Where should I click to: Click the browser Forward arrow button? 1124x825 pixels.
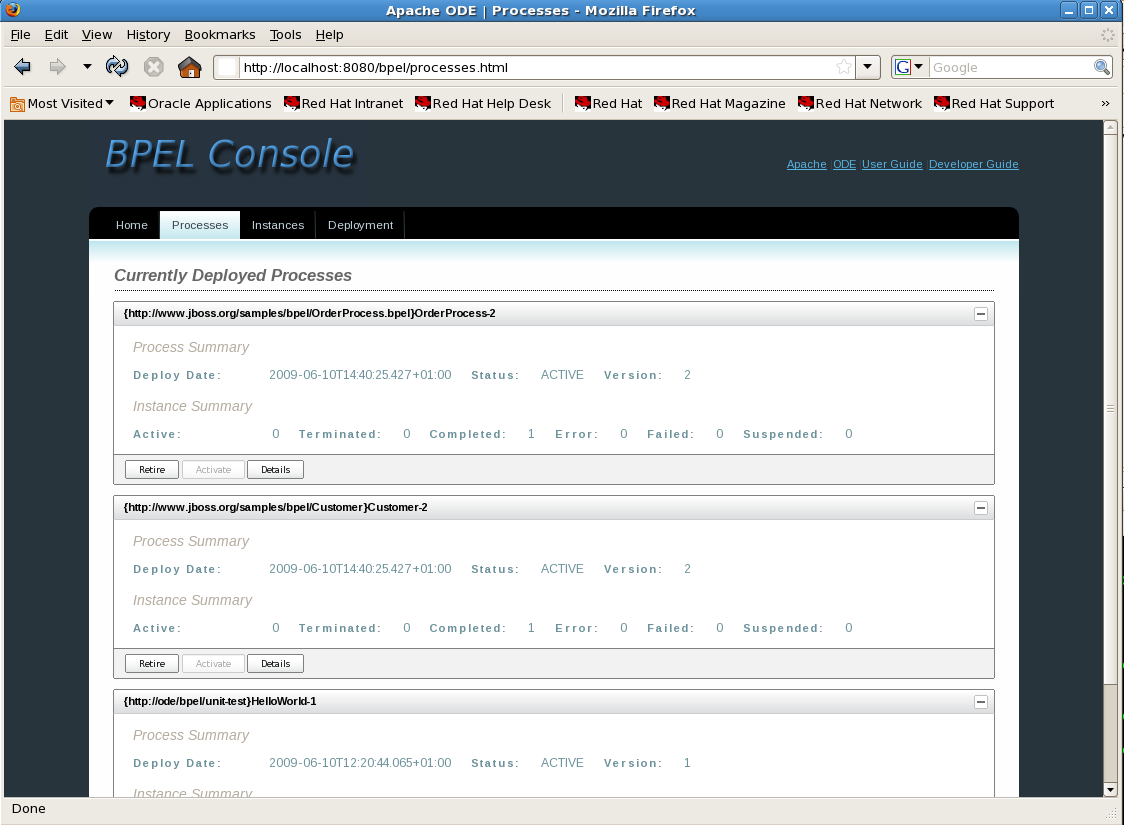(x=57, y=67)
